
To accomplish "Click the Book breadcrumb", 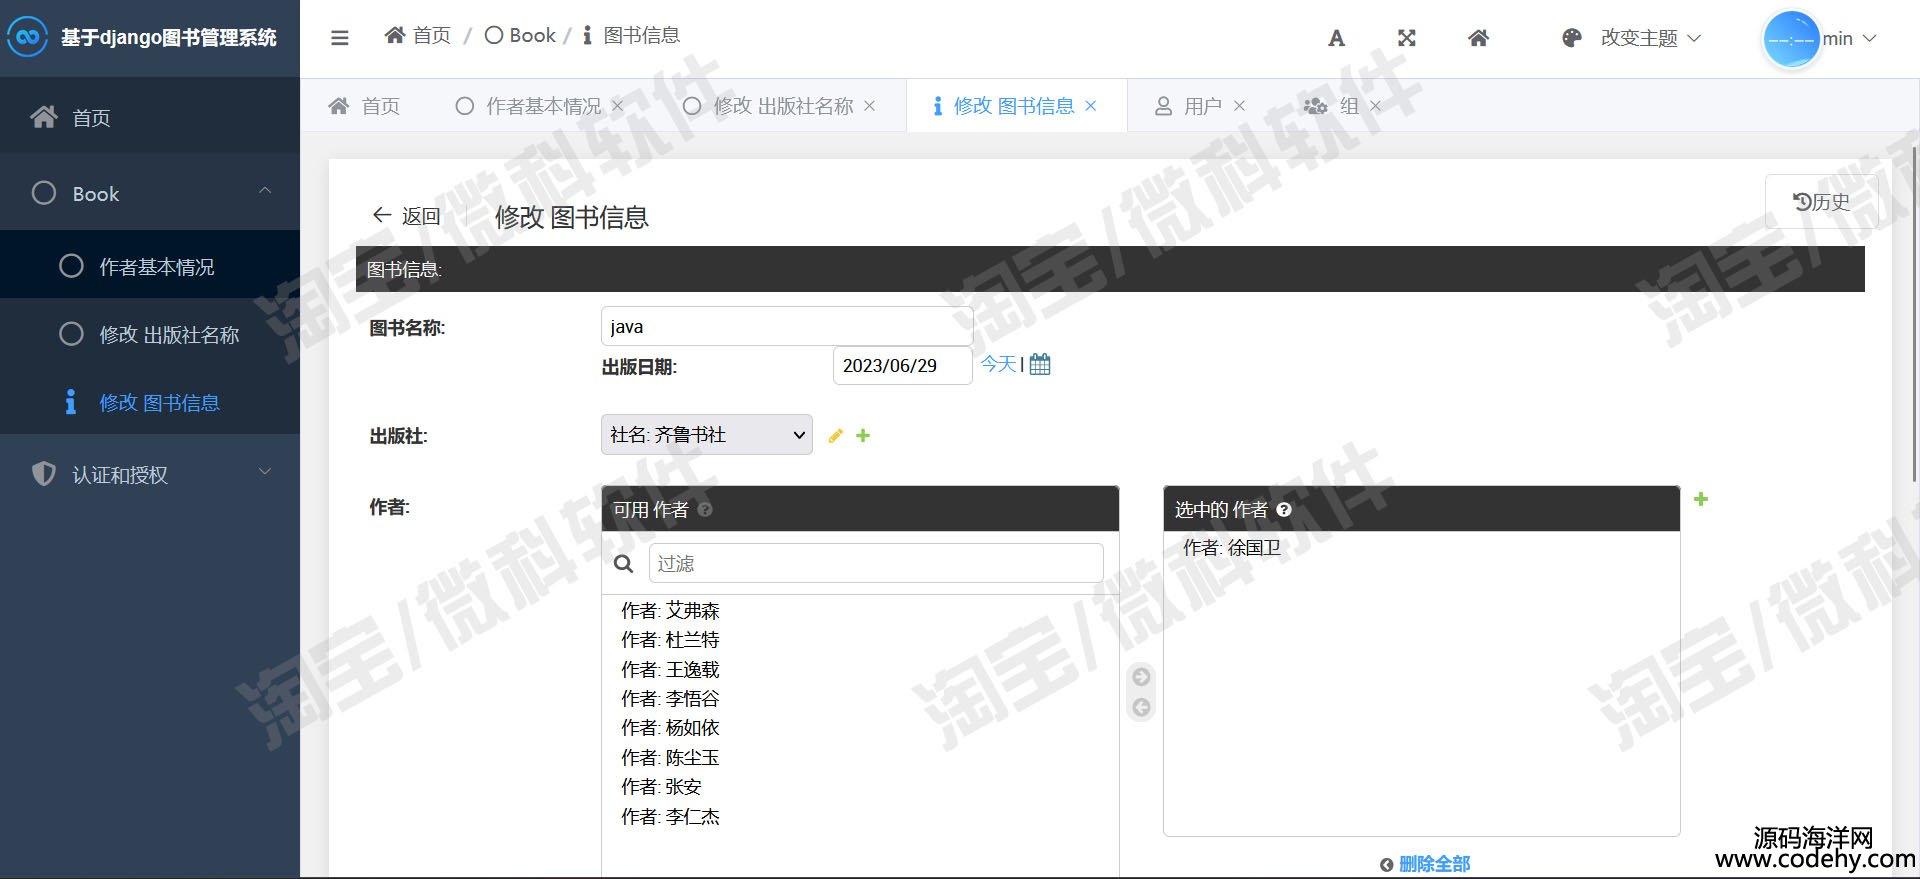I will [520, 36].
